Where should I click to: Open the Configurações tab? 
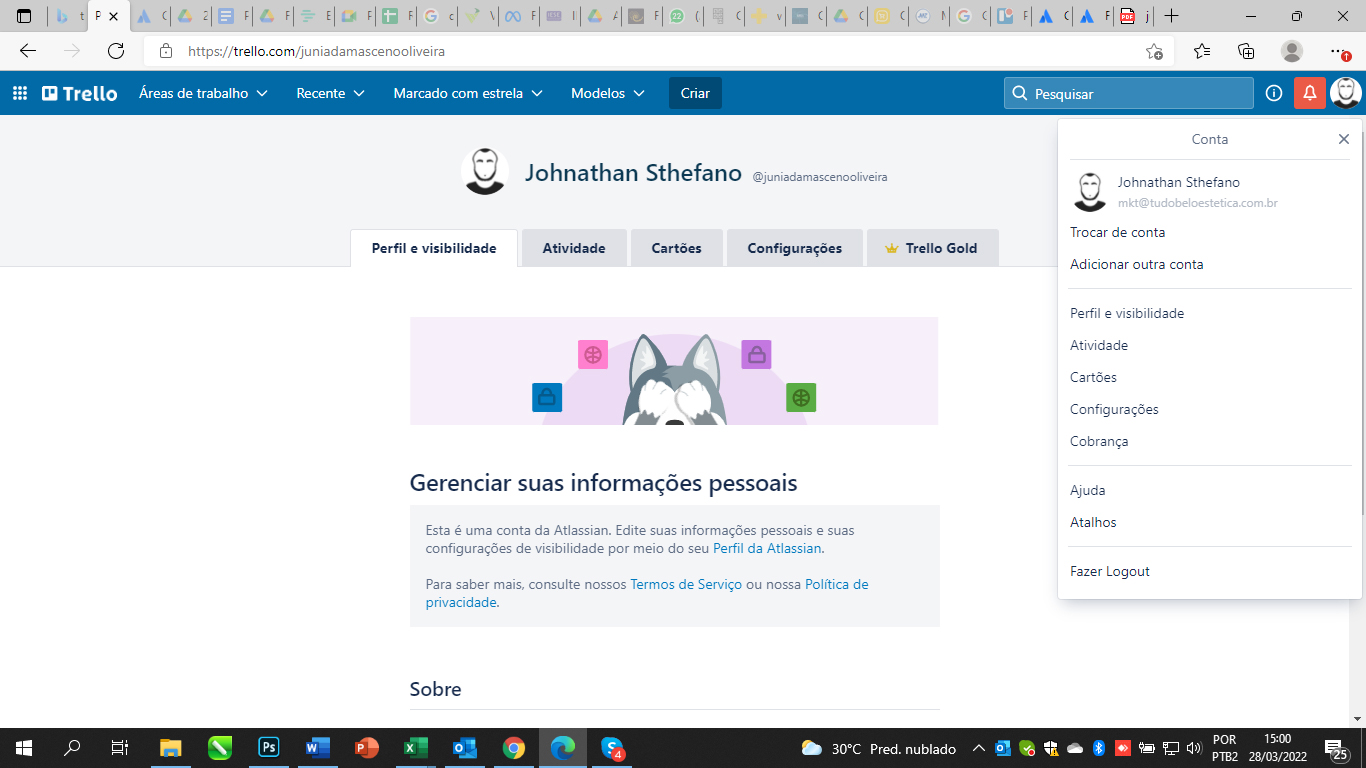click(x=795, y=248)
